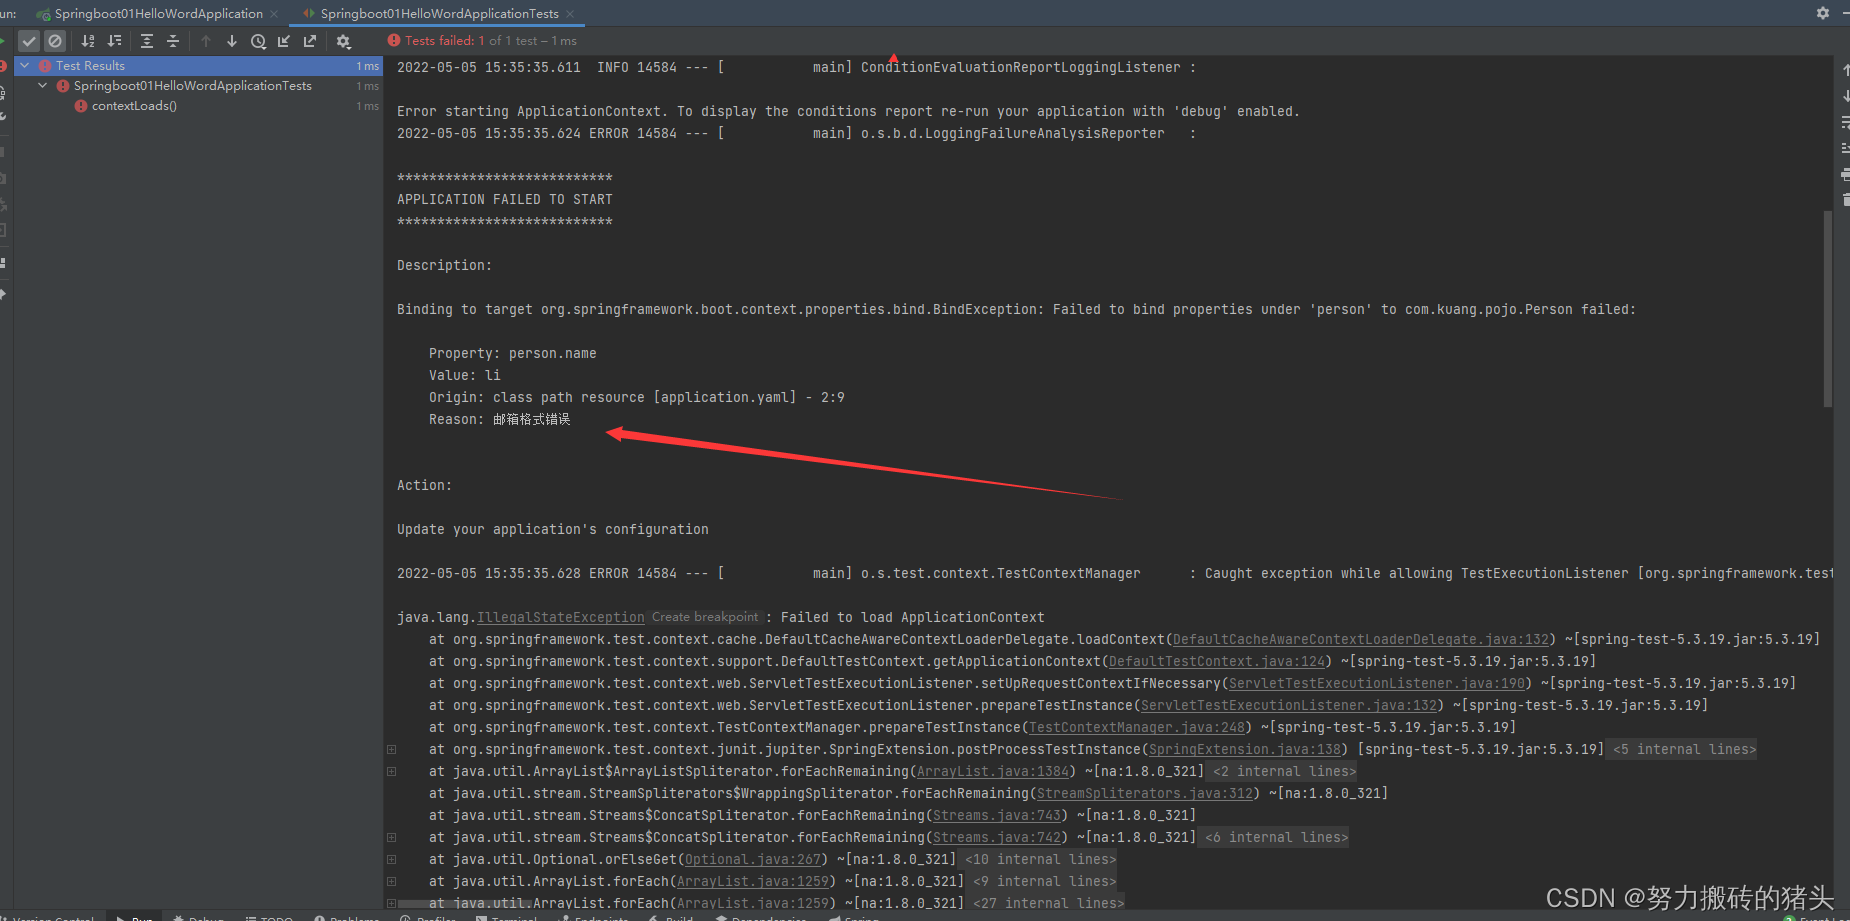The image size is (1850, 921).
Task: Open DefaultCacheAwareContextLoaderDelegate.java:132 link
Action: pyautogui.click(x=1361, y=640)
